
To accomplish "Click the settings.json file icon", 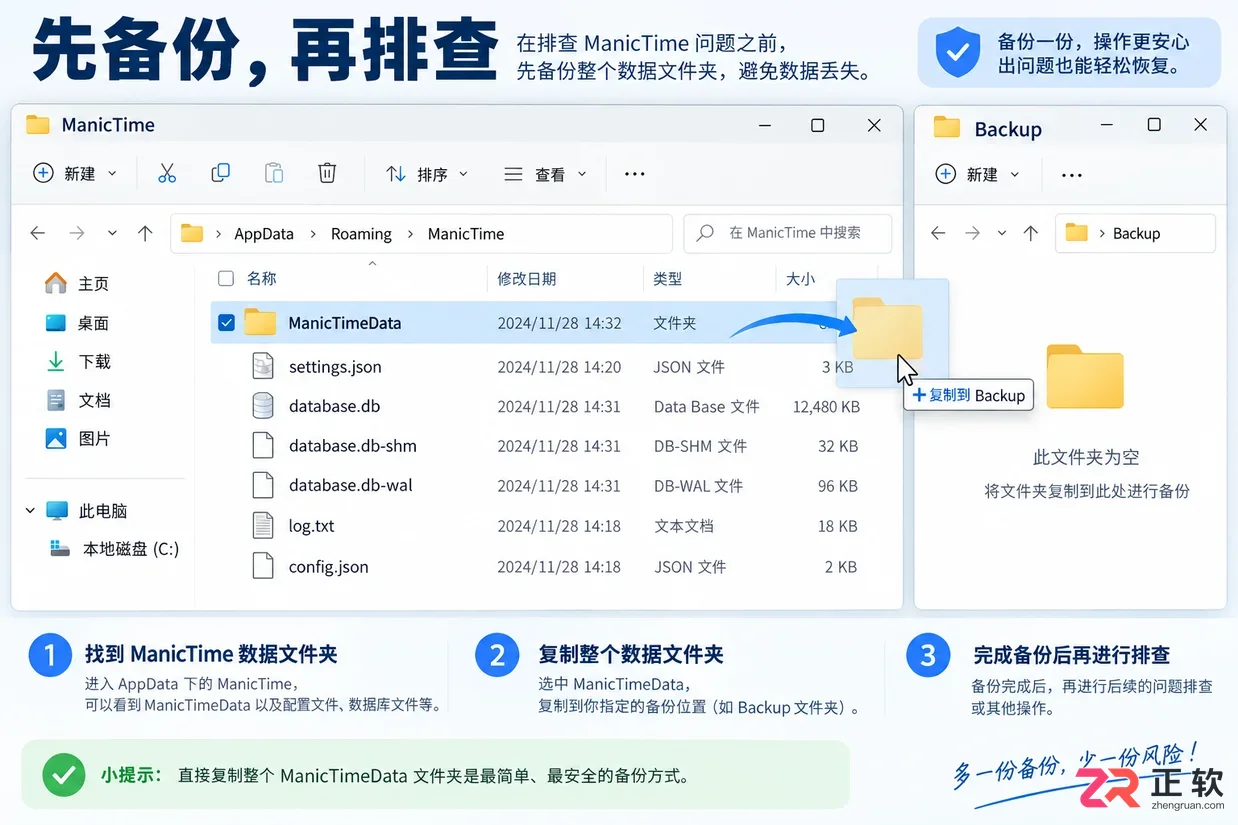I will (x=262, y=366).
